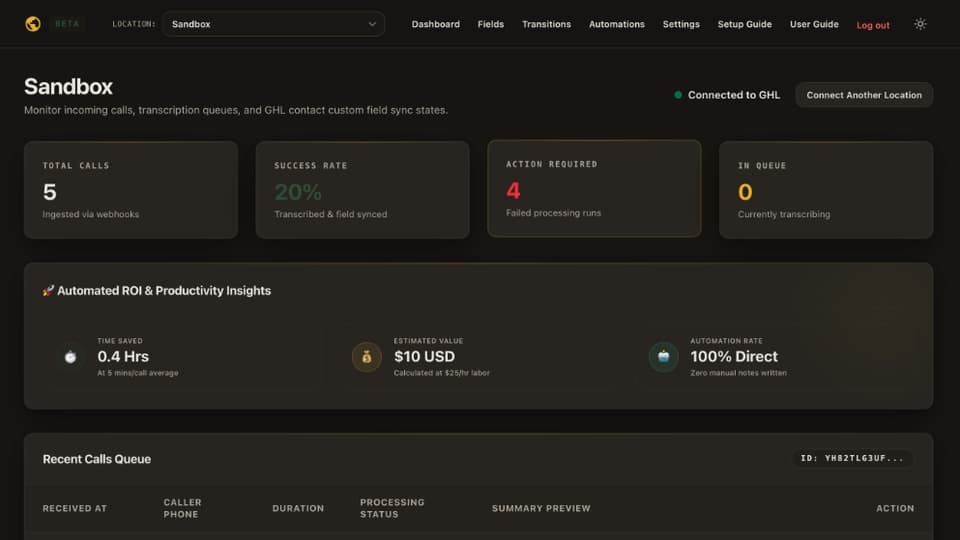
Task: Open the Automations page
Action: tap(617, 24)
